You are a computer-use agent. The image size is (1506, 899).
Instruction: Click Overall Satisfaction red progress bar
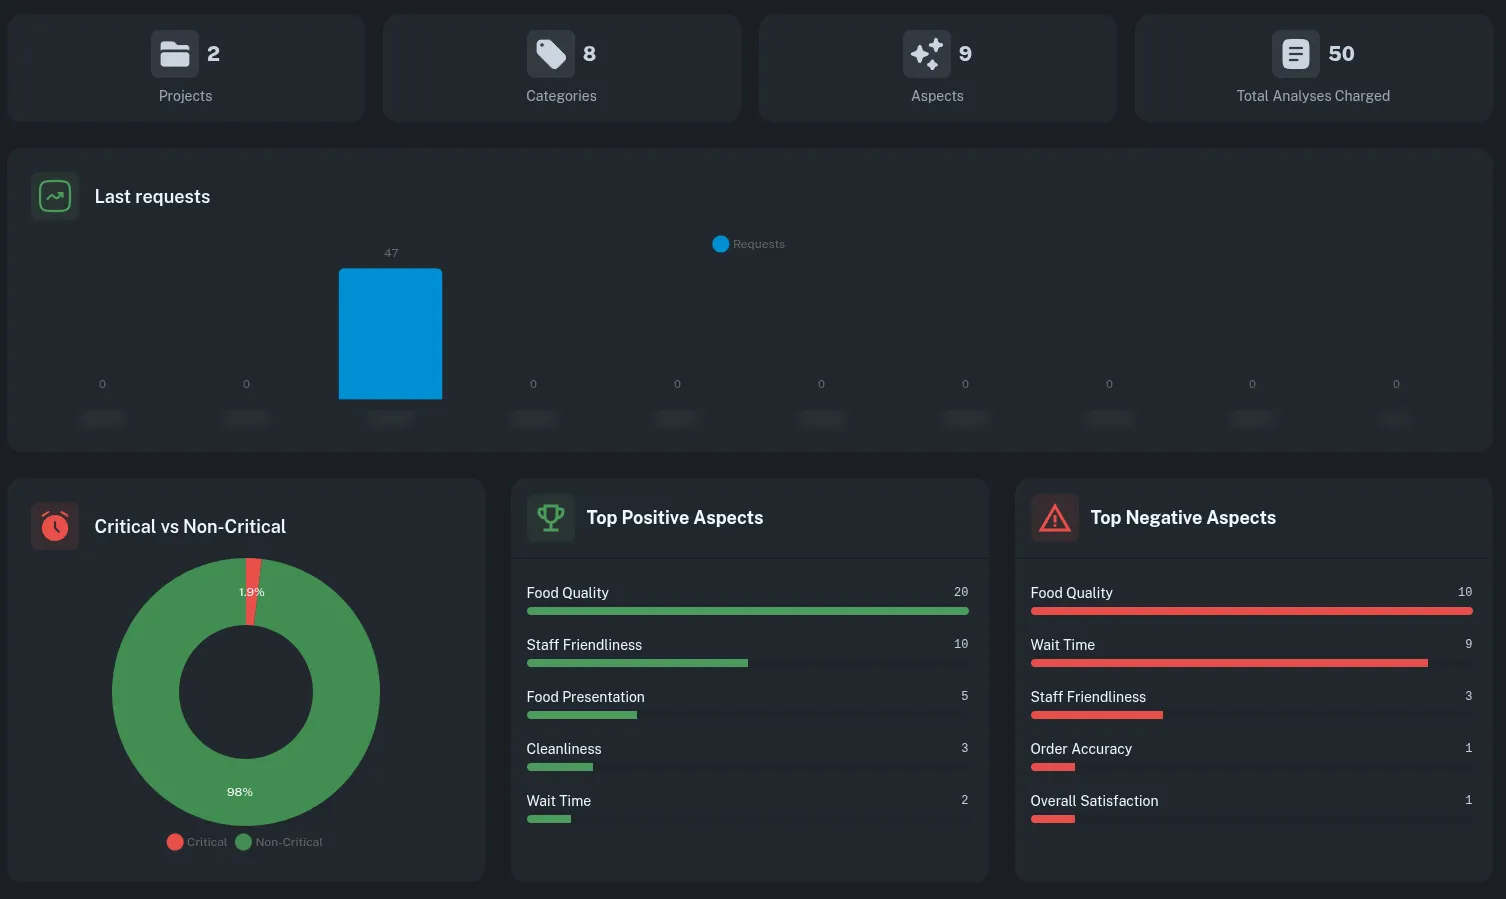click(1053, 819)
